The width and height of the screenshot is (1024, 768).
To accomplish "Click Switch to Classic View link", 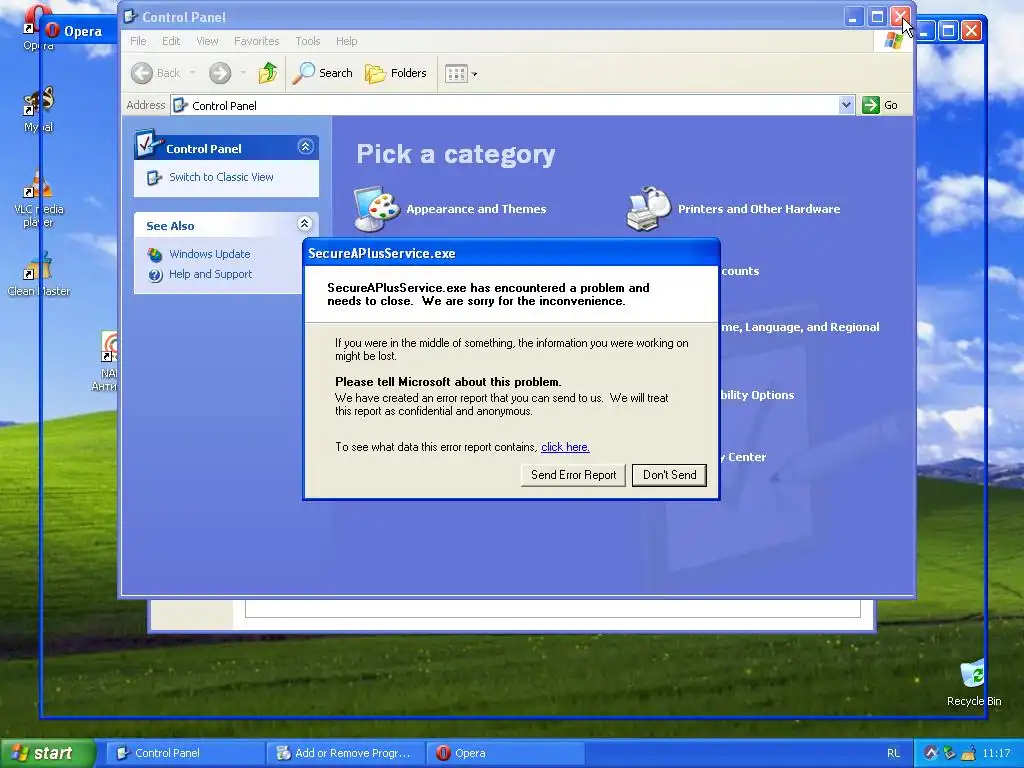I will click(x=221, y=177).
